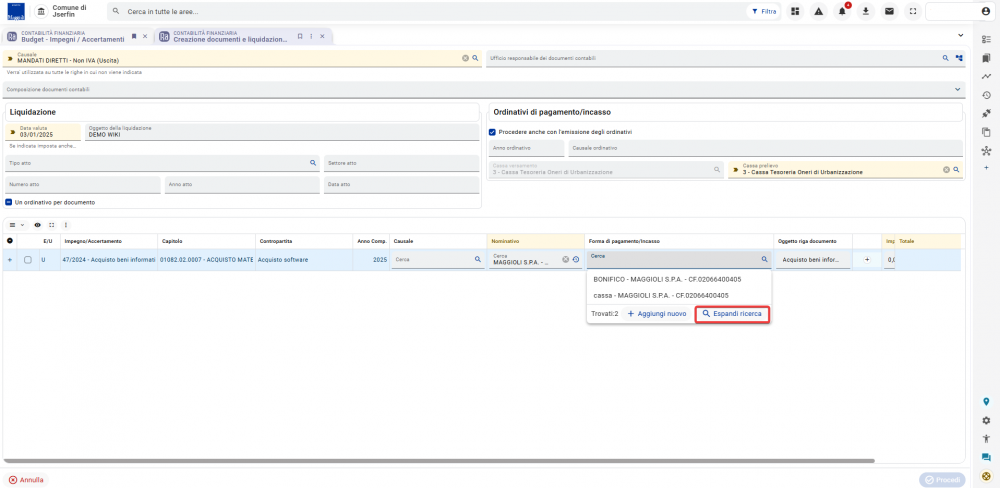Click the Espandi ricerca button
Image resolution: width=1000 pixels, height=488 pixels.
(732, 314)
